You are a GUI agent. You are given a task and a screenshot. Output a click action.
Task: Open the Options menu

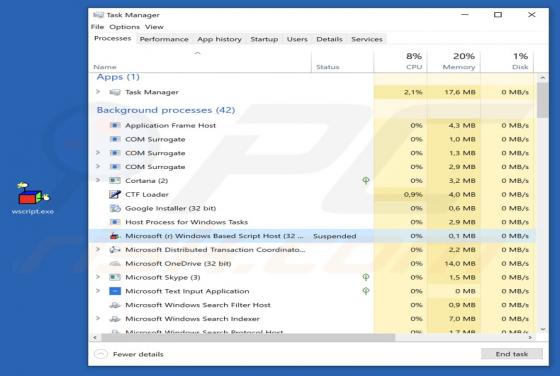(x=124, y=27)
